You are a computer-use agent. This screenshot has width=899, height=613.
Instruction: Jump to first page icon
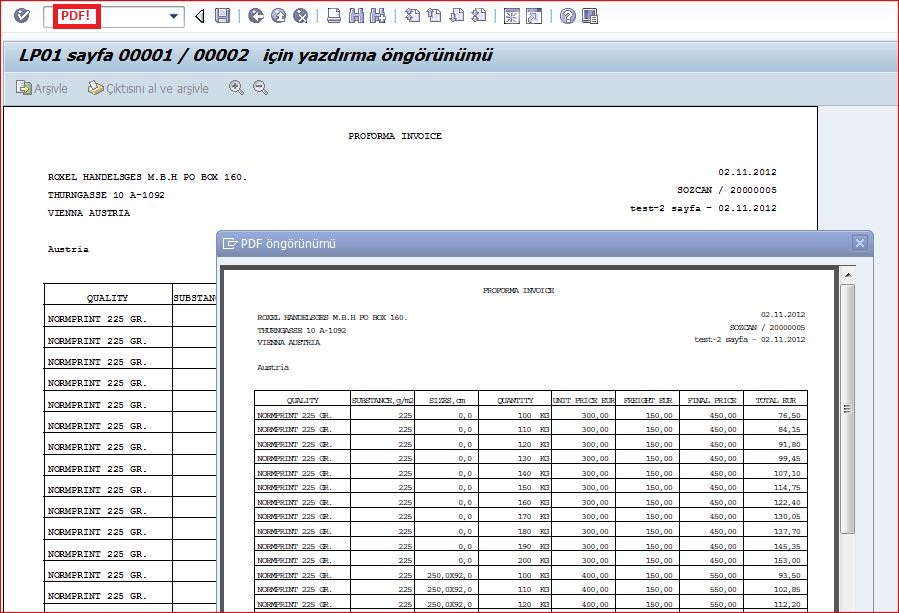(412, 16)
